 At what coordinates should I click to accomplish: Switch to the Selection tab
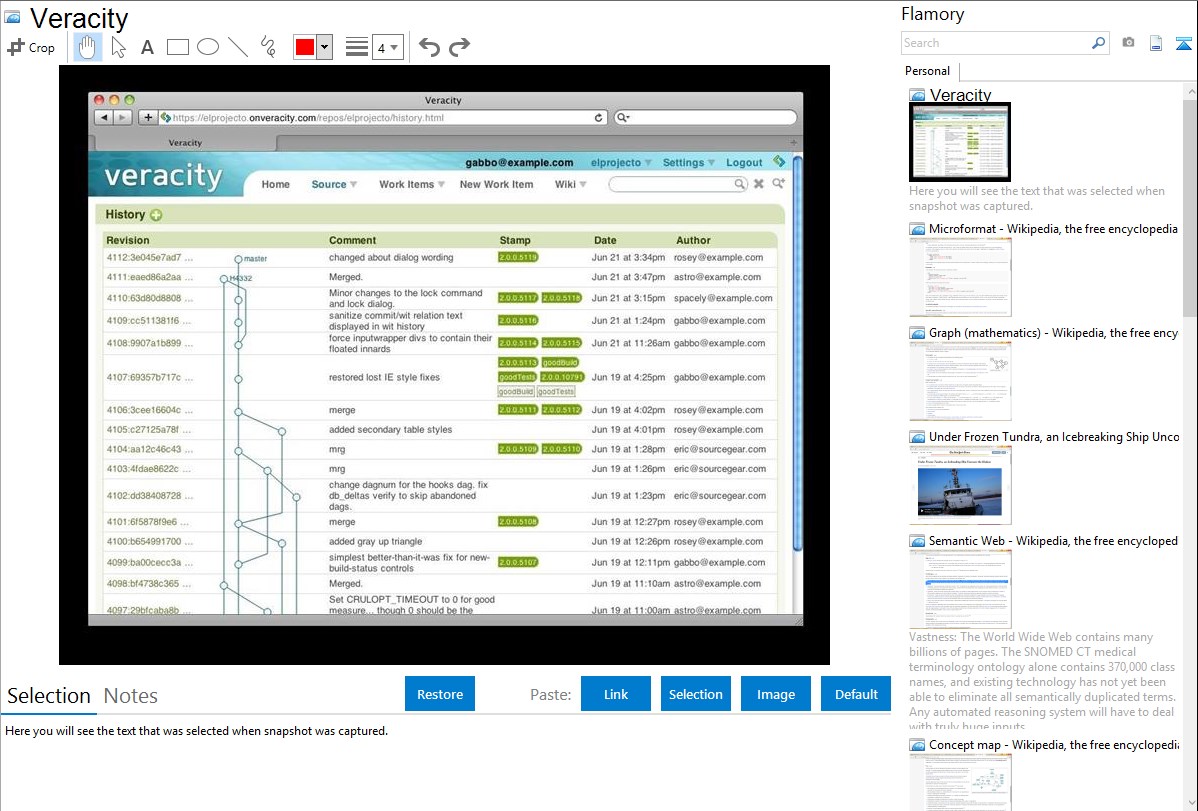click(49, 696)
